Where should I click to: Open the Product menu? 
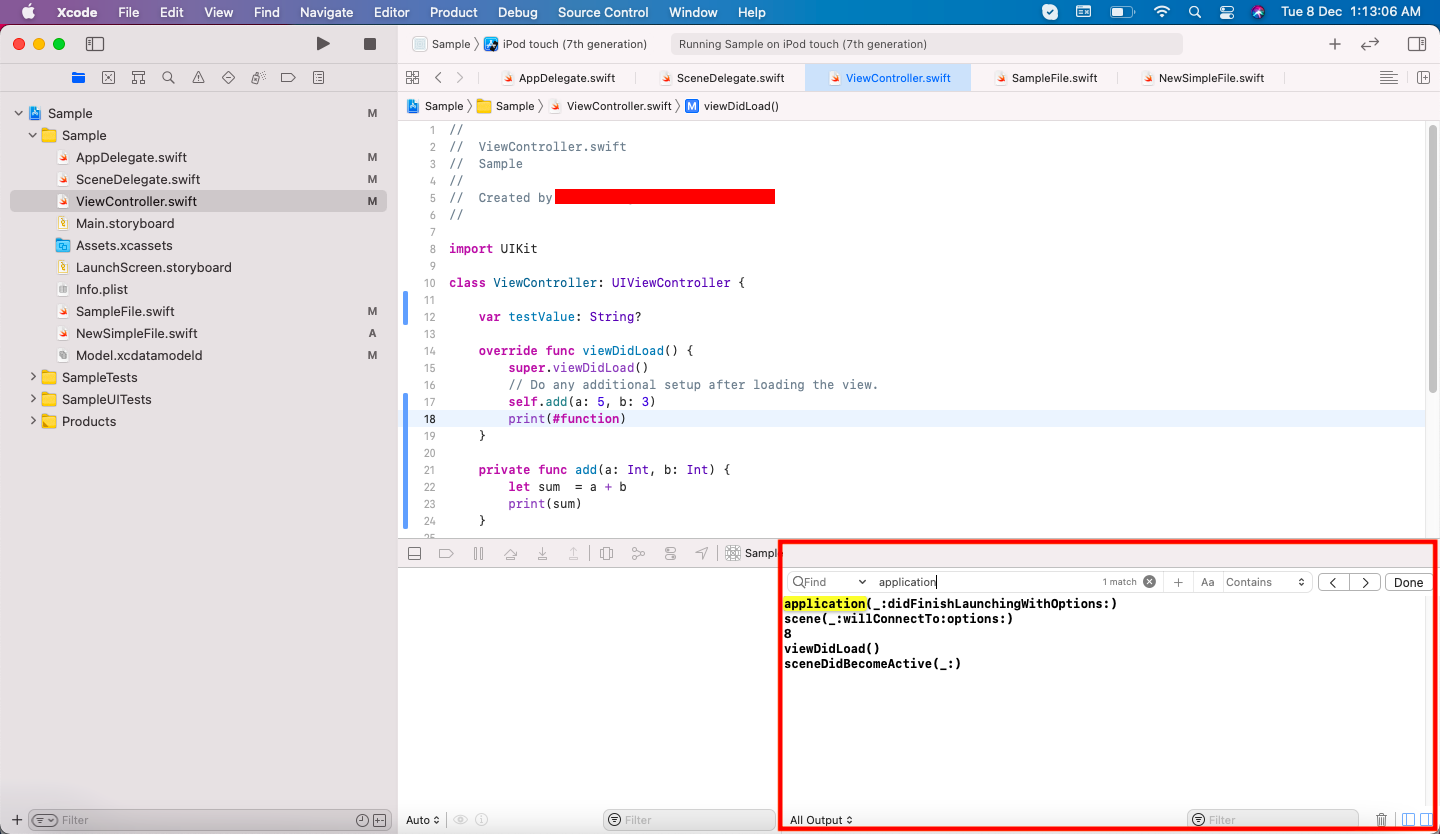tap(453, 12)
